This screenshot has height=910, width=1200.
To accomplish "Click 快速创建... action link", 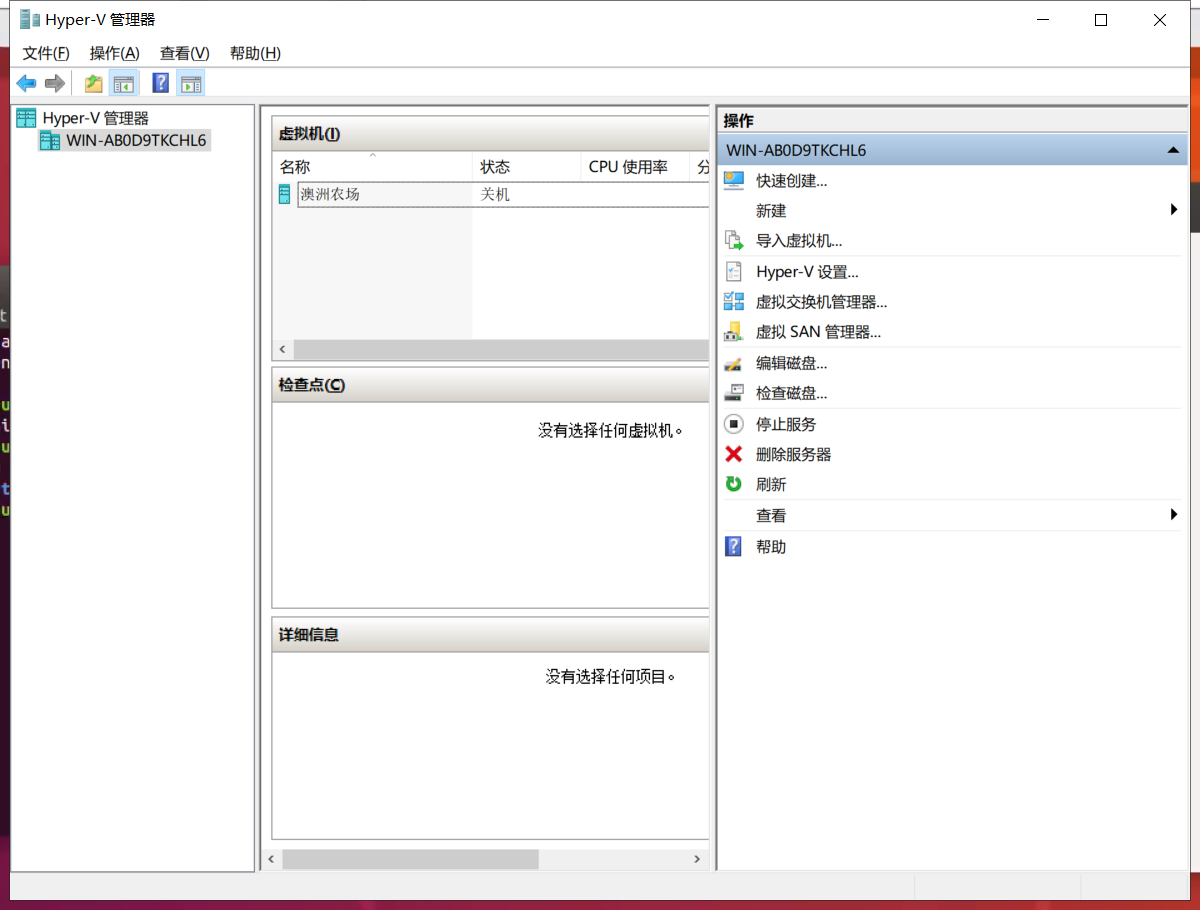I will click(792, 181).
